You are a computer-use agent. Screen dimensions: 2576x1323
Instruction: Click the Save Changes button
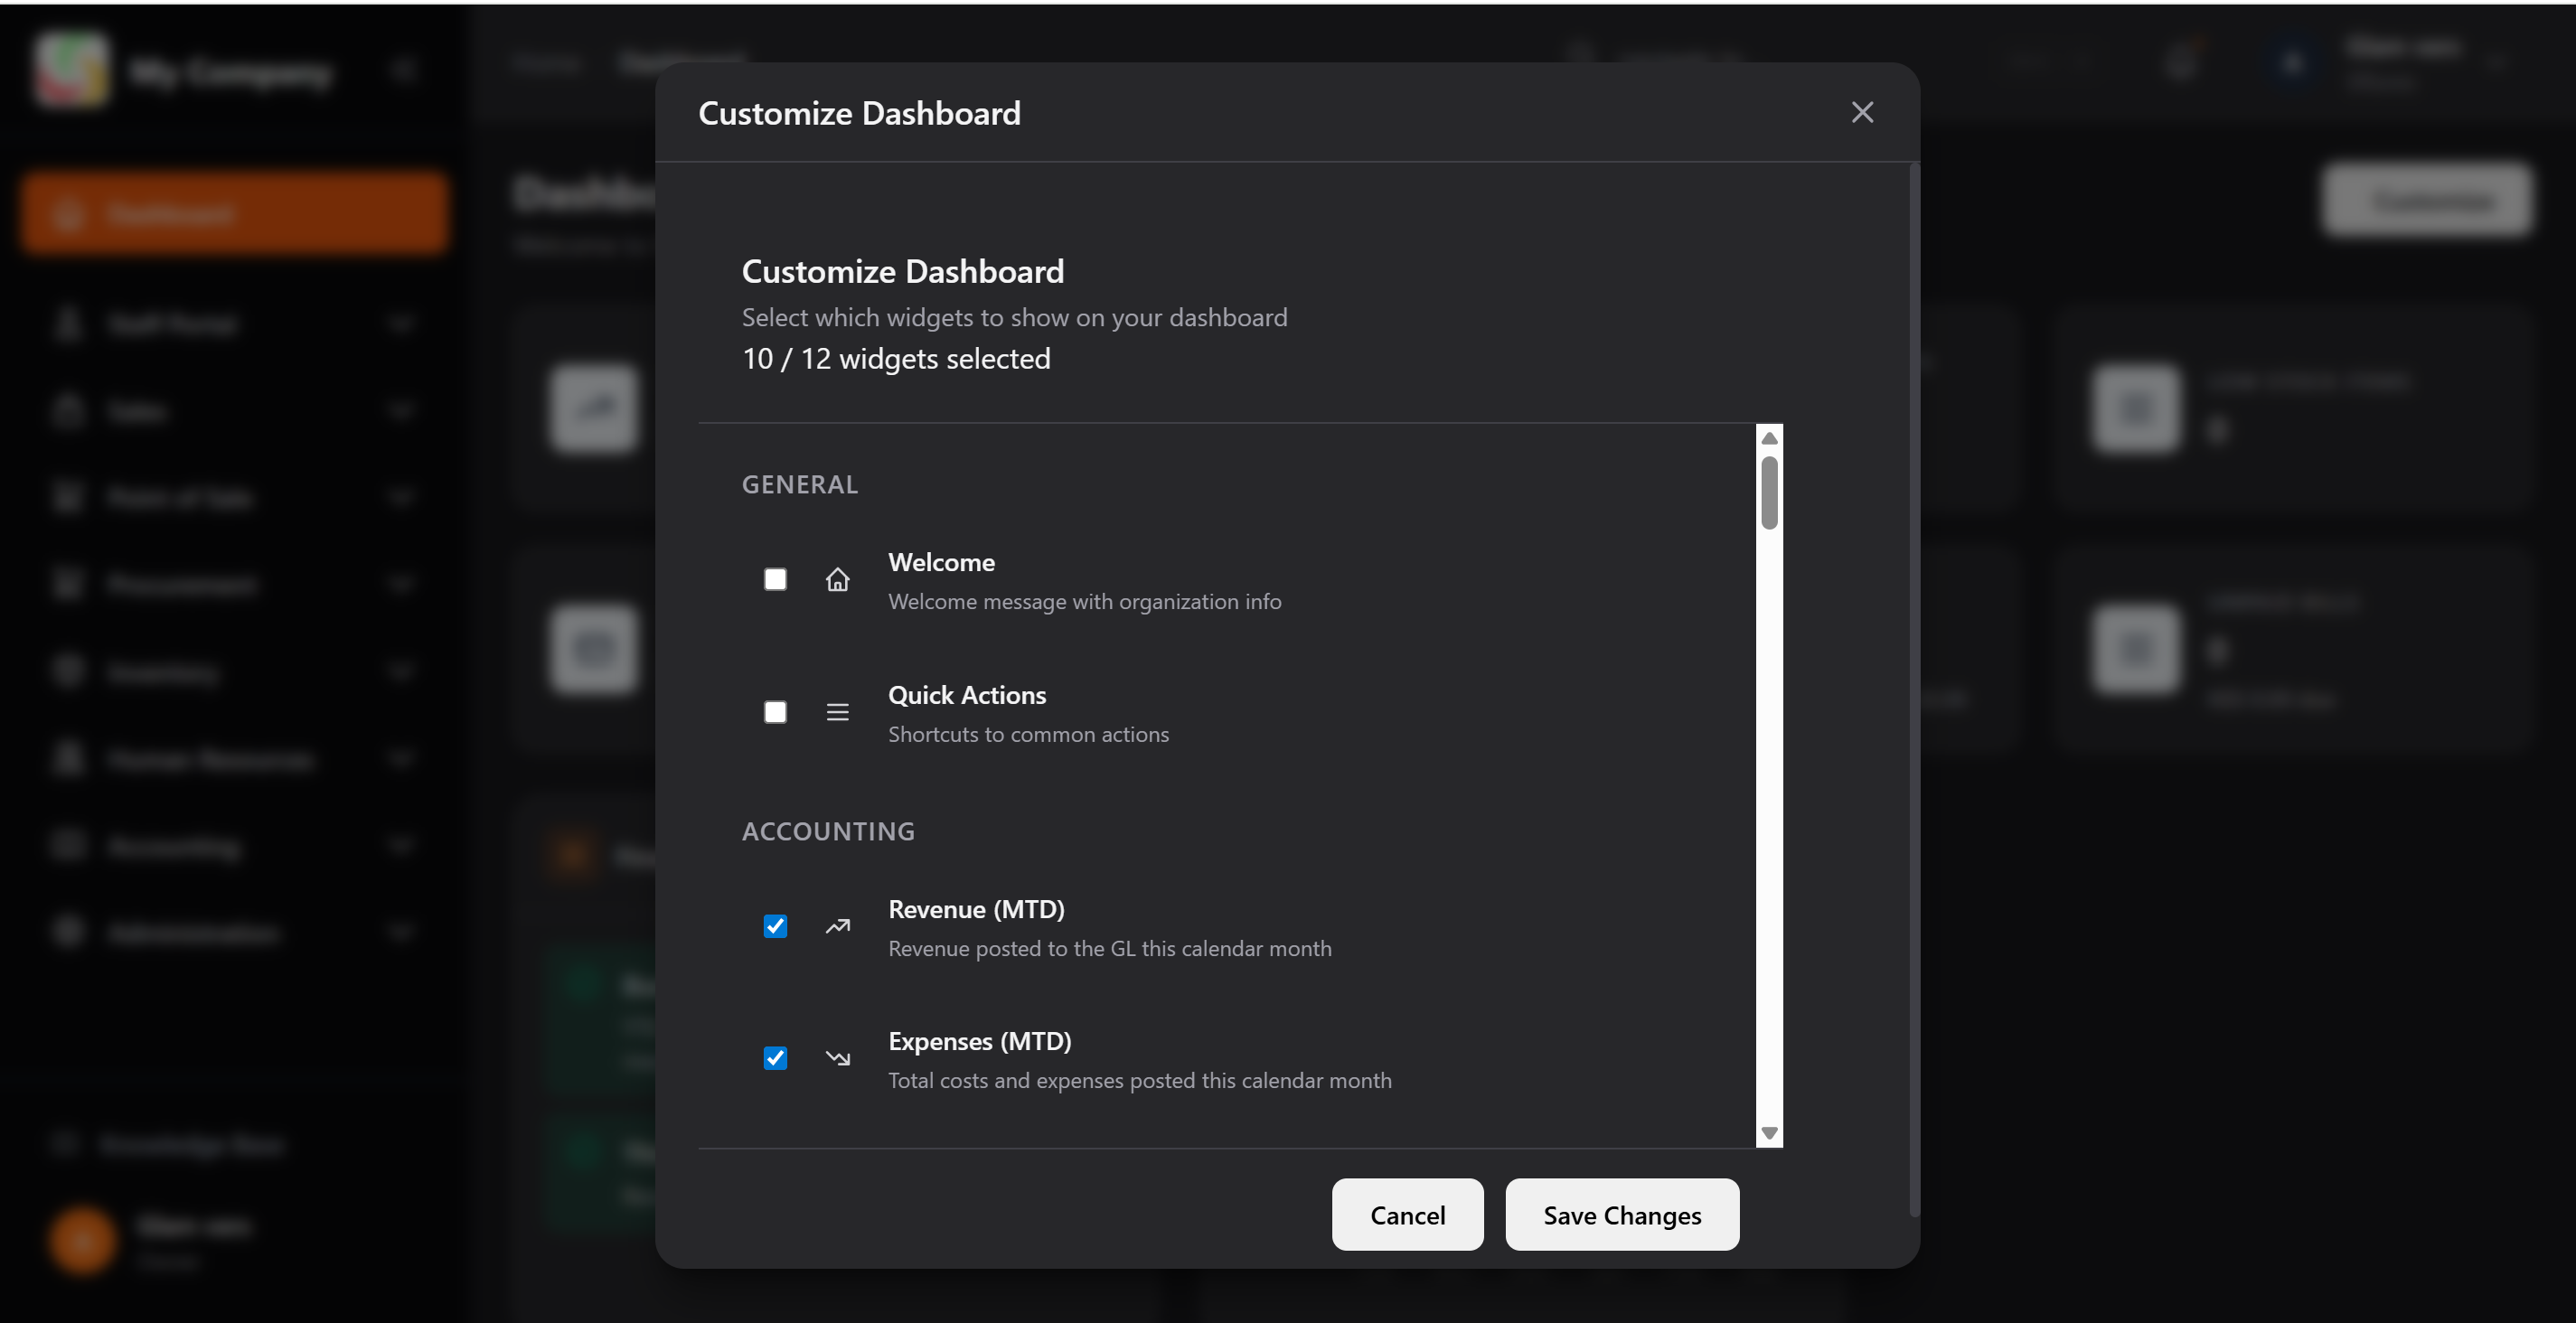click(x=1621, y=1215)
